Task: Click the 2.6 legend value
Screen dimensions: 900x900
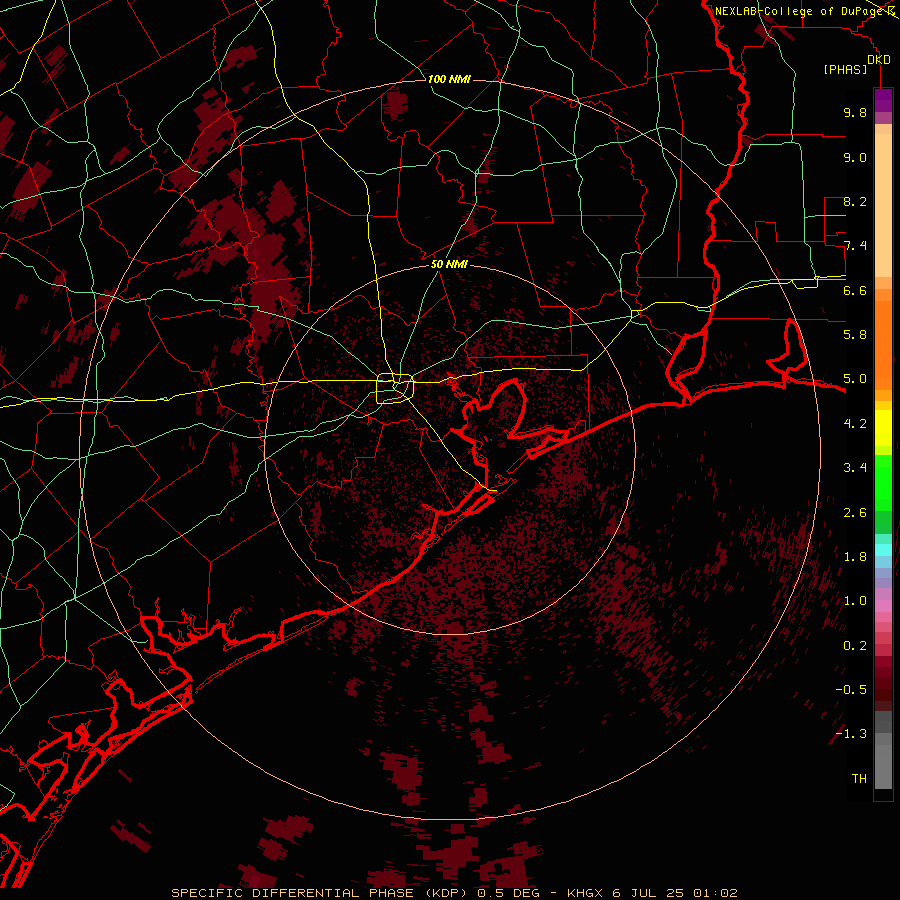Action: (855, 513)
